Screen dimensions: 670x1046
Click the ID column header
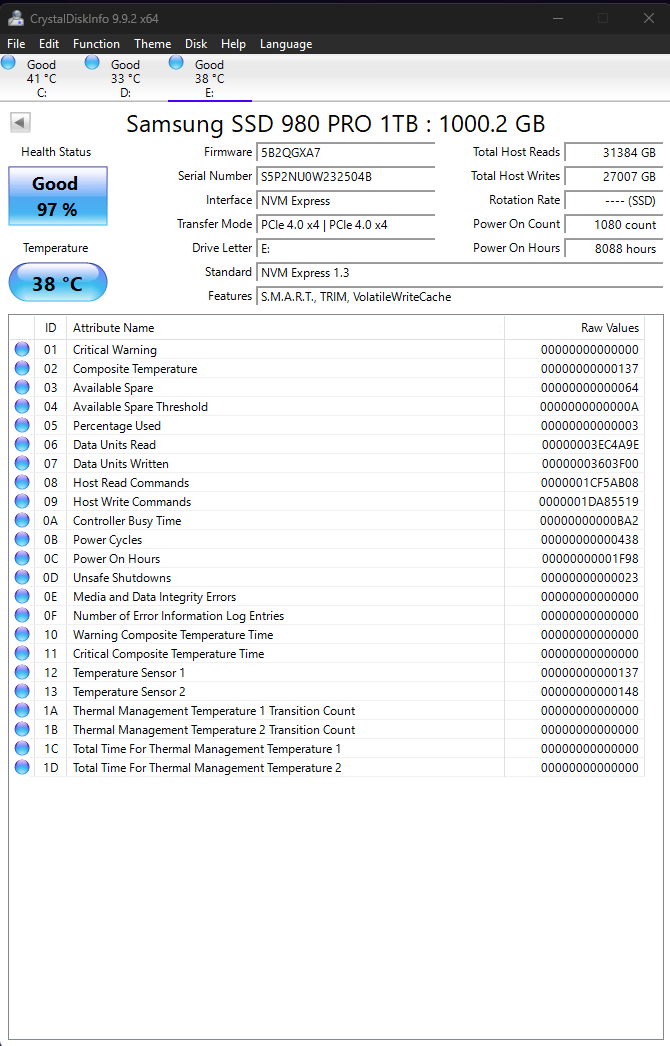[50, 328]
